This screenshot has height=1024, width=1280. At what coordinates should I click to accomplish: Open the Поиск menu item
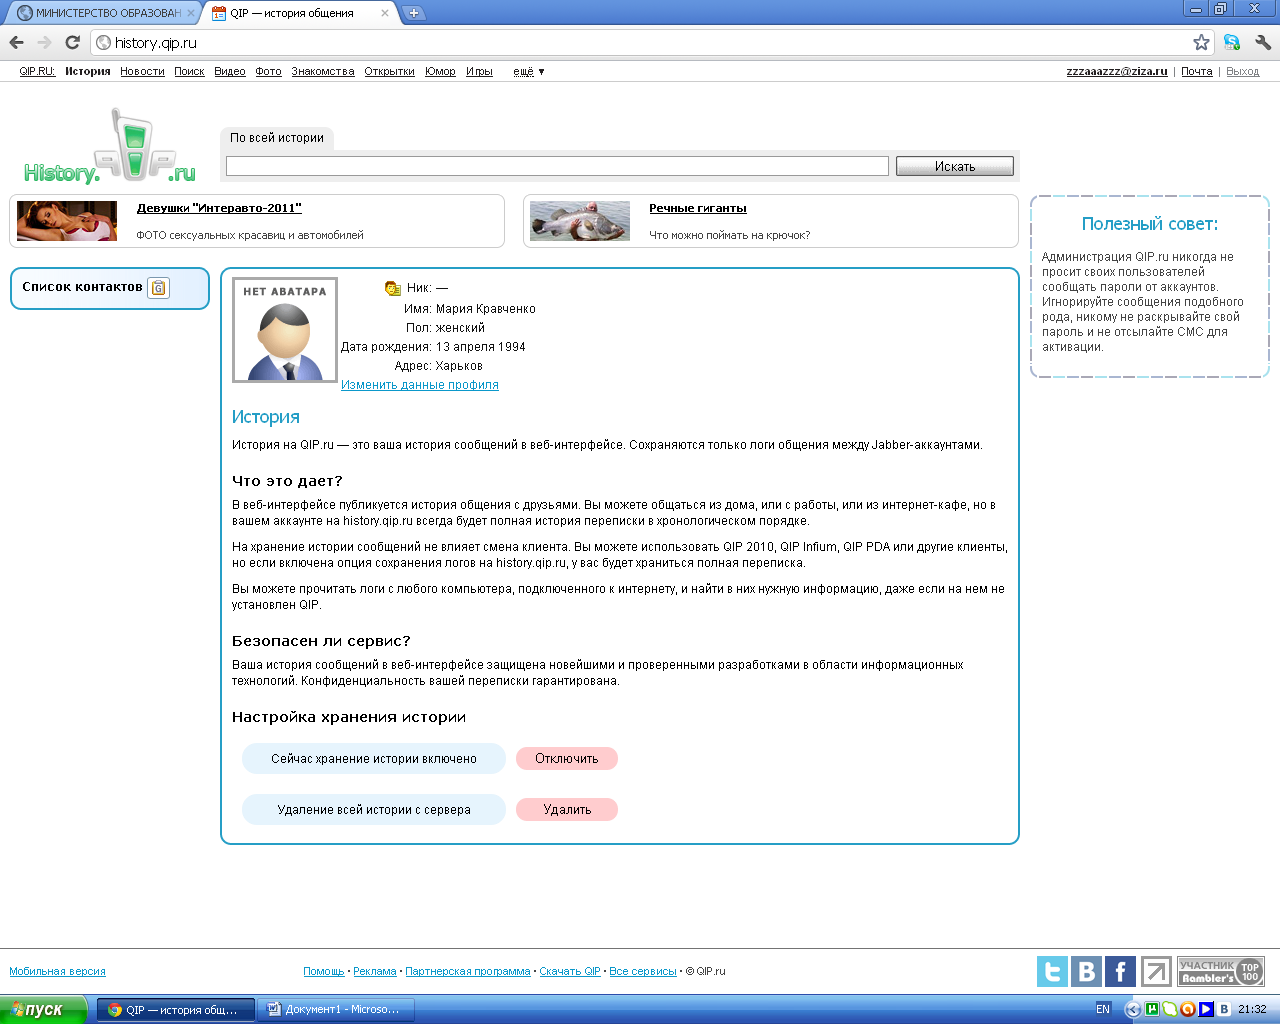coord(189,71)
